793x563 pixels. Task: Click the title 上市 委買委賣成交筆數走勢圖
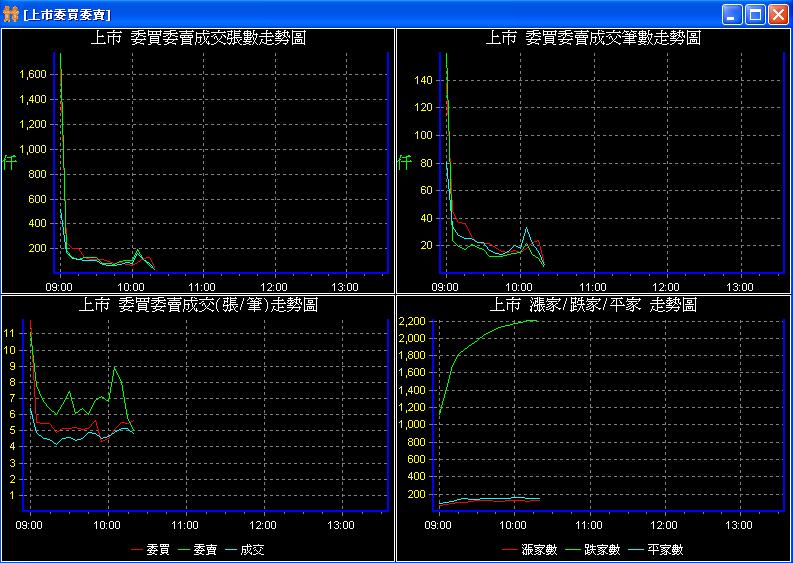(593, 38)
